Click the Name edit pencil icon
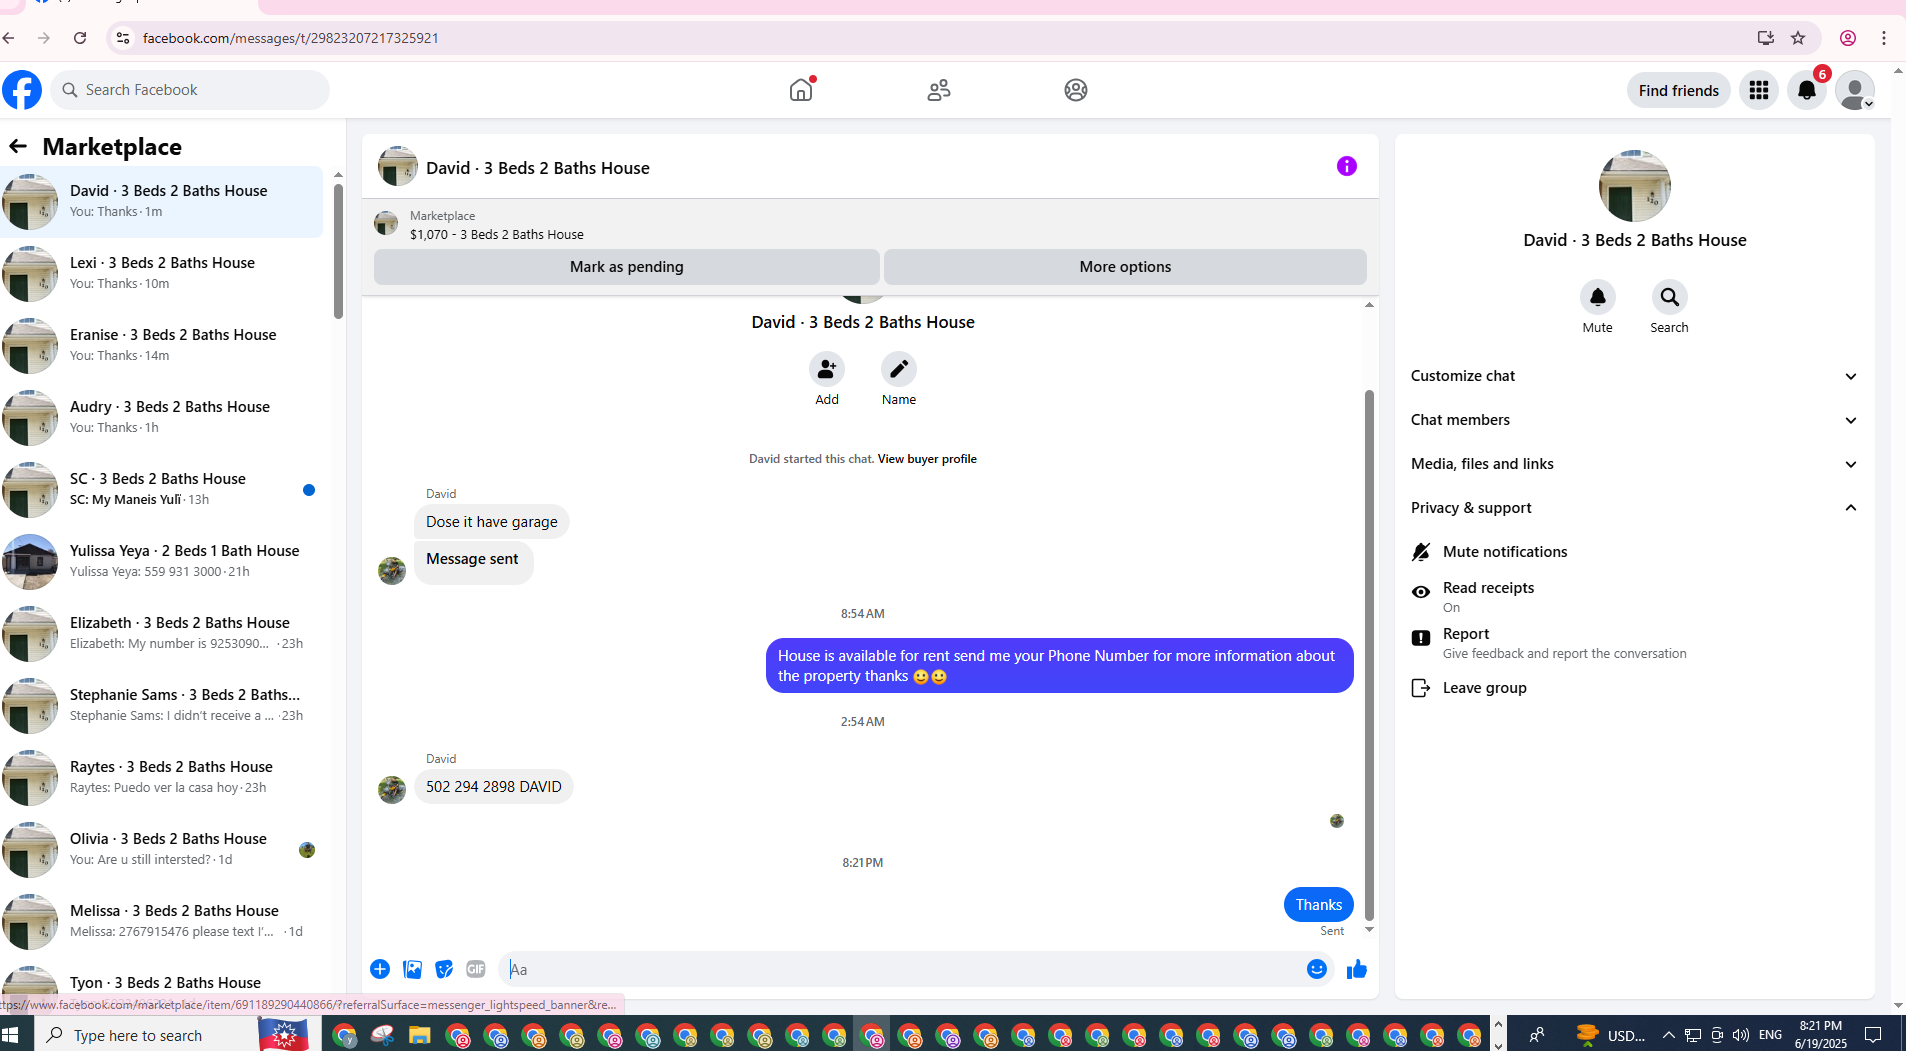The width and height of the screenshot is (1906, 1051). pos(898,369)
